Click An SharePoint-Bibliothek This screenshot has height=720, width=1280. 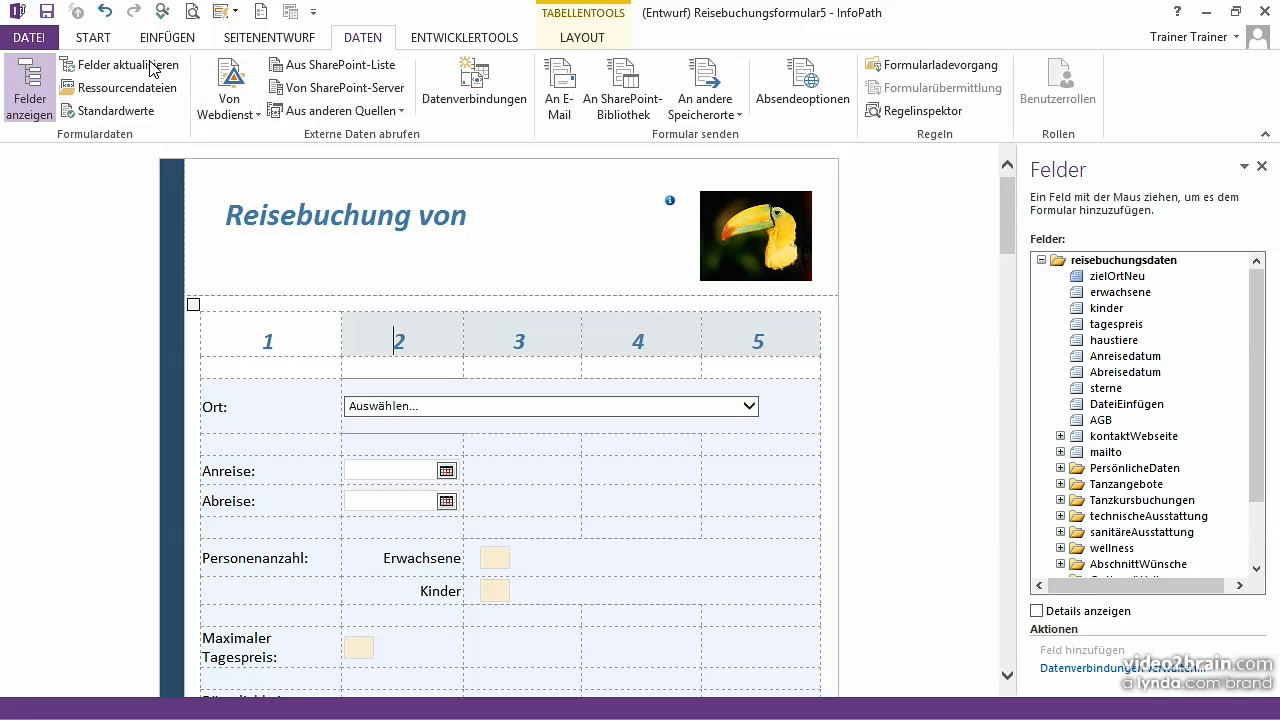click(x=622, y=90)
